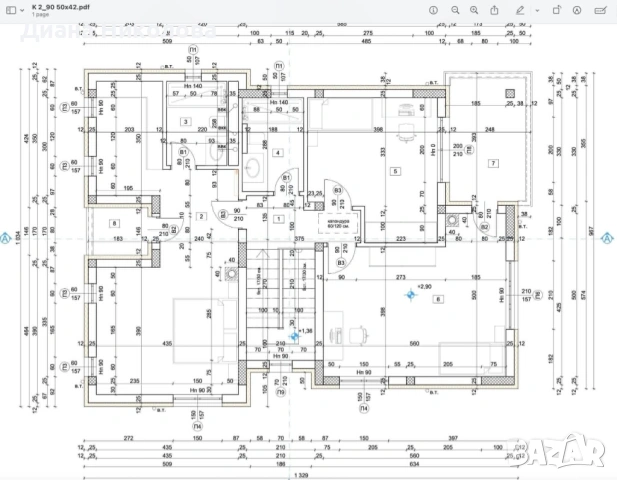Select the room number 3 label

coord(186,122)
